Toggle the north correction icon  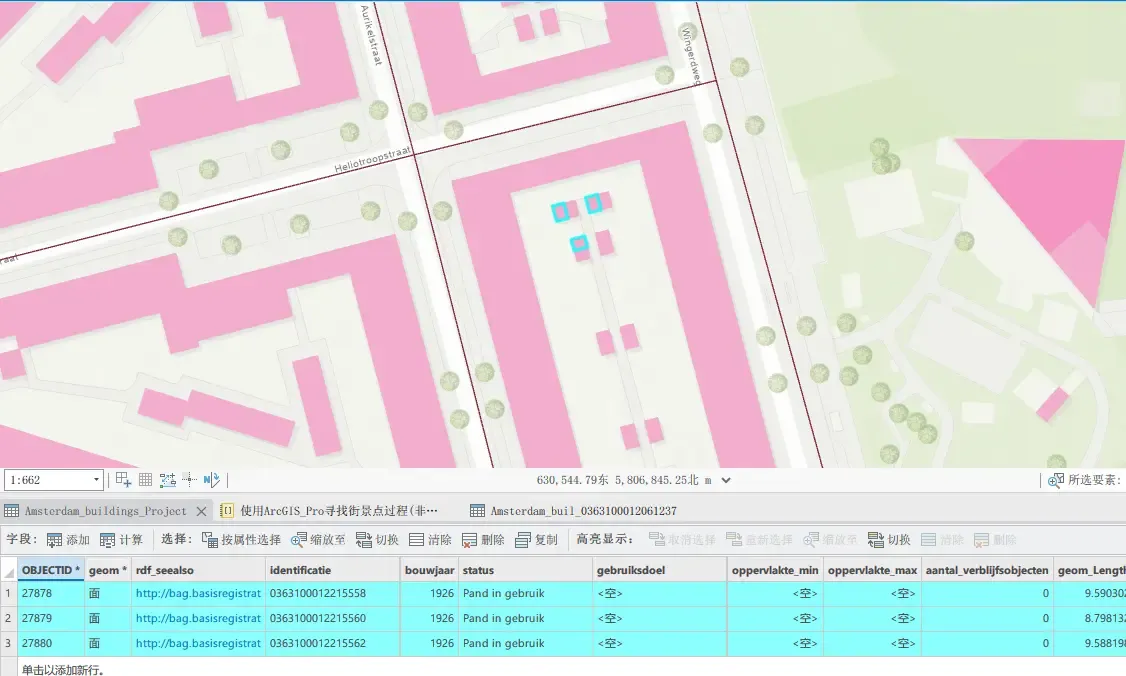[211, 480]
